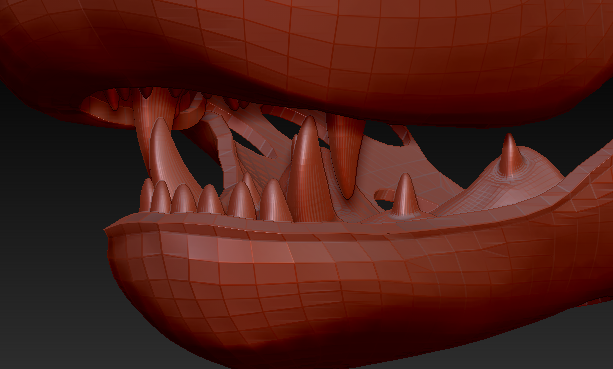The height and width of the screenshot is (369, 613).
Task: Select the spike atop the rounded gum mound
Action: click(x=510, y=155)
